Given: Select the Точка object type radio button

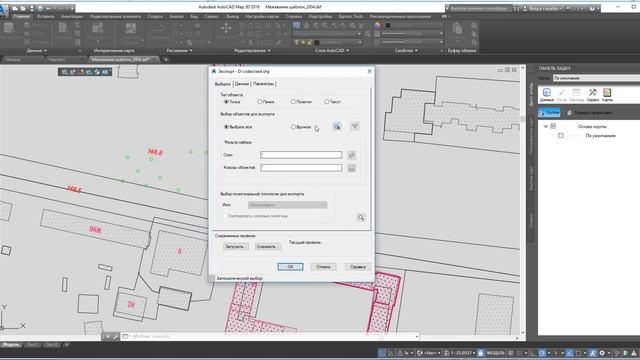Looking at the screenshot, I should 226,102.
